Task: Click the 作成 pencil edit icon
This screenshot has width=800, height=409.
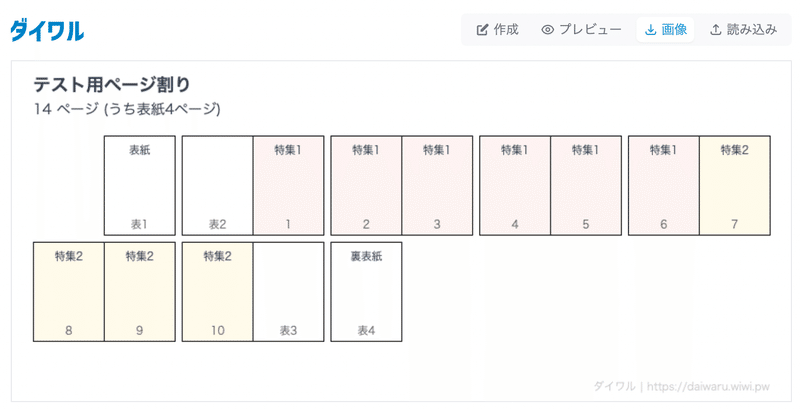Action: coord(482,30)
